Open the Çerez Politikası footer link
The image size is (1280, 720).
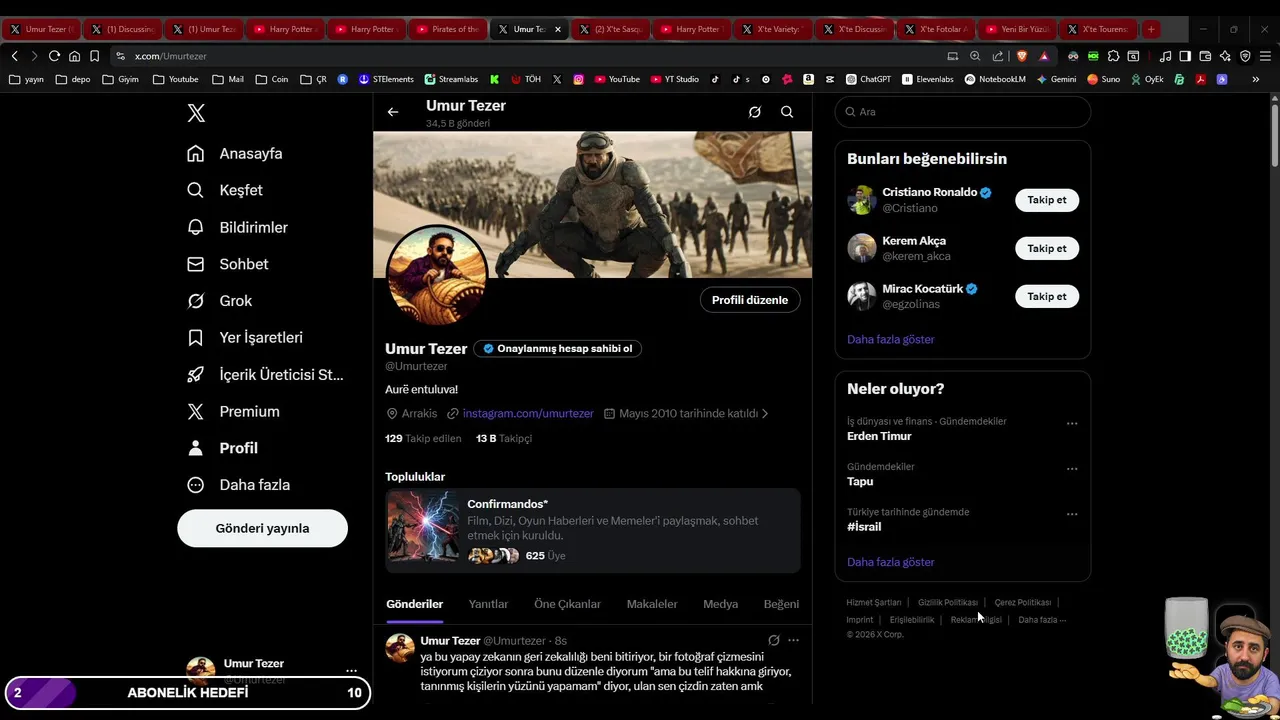(x=1023, y=602)
